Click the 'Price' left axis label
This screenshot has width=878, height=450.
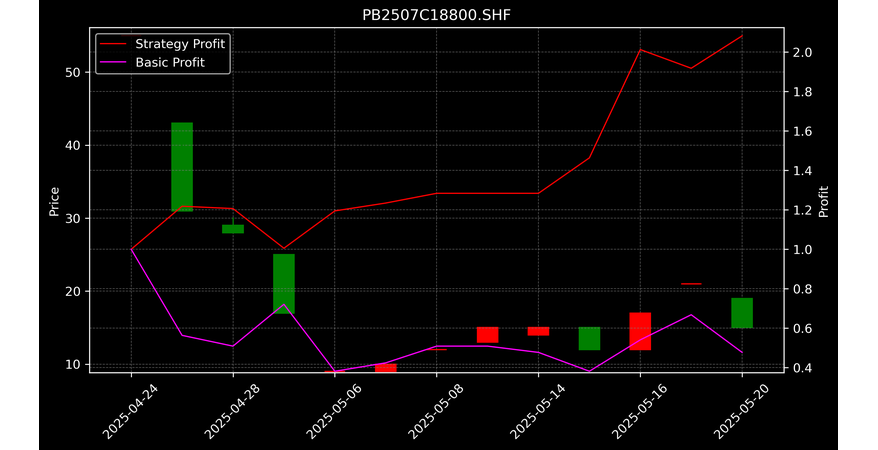54,201
